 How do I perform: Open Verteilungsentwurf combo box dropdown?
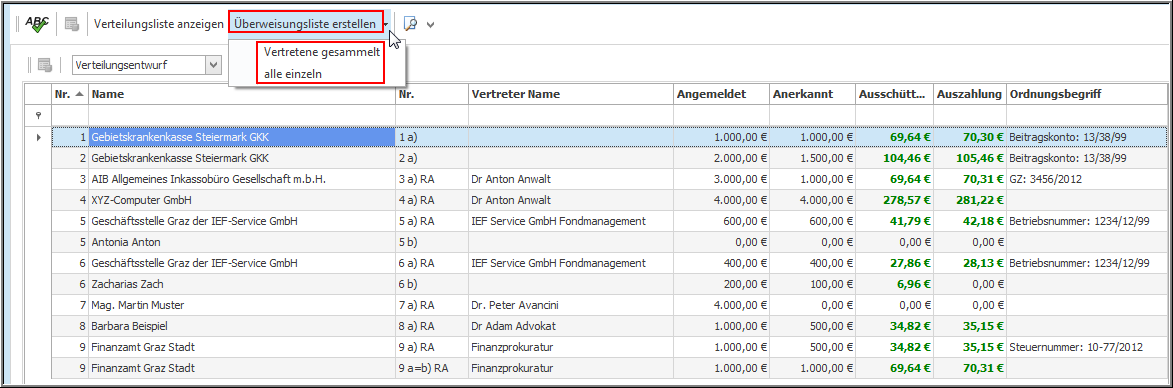coord(214,65)
